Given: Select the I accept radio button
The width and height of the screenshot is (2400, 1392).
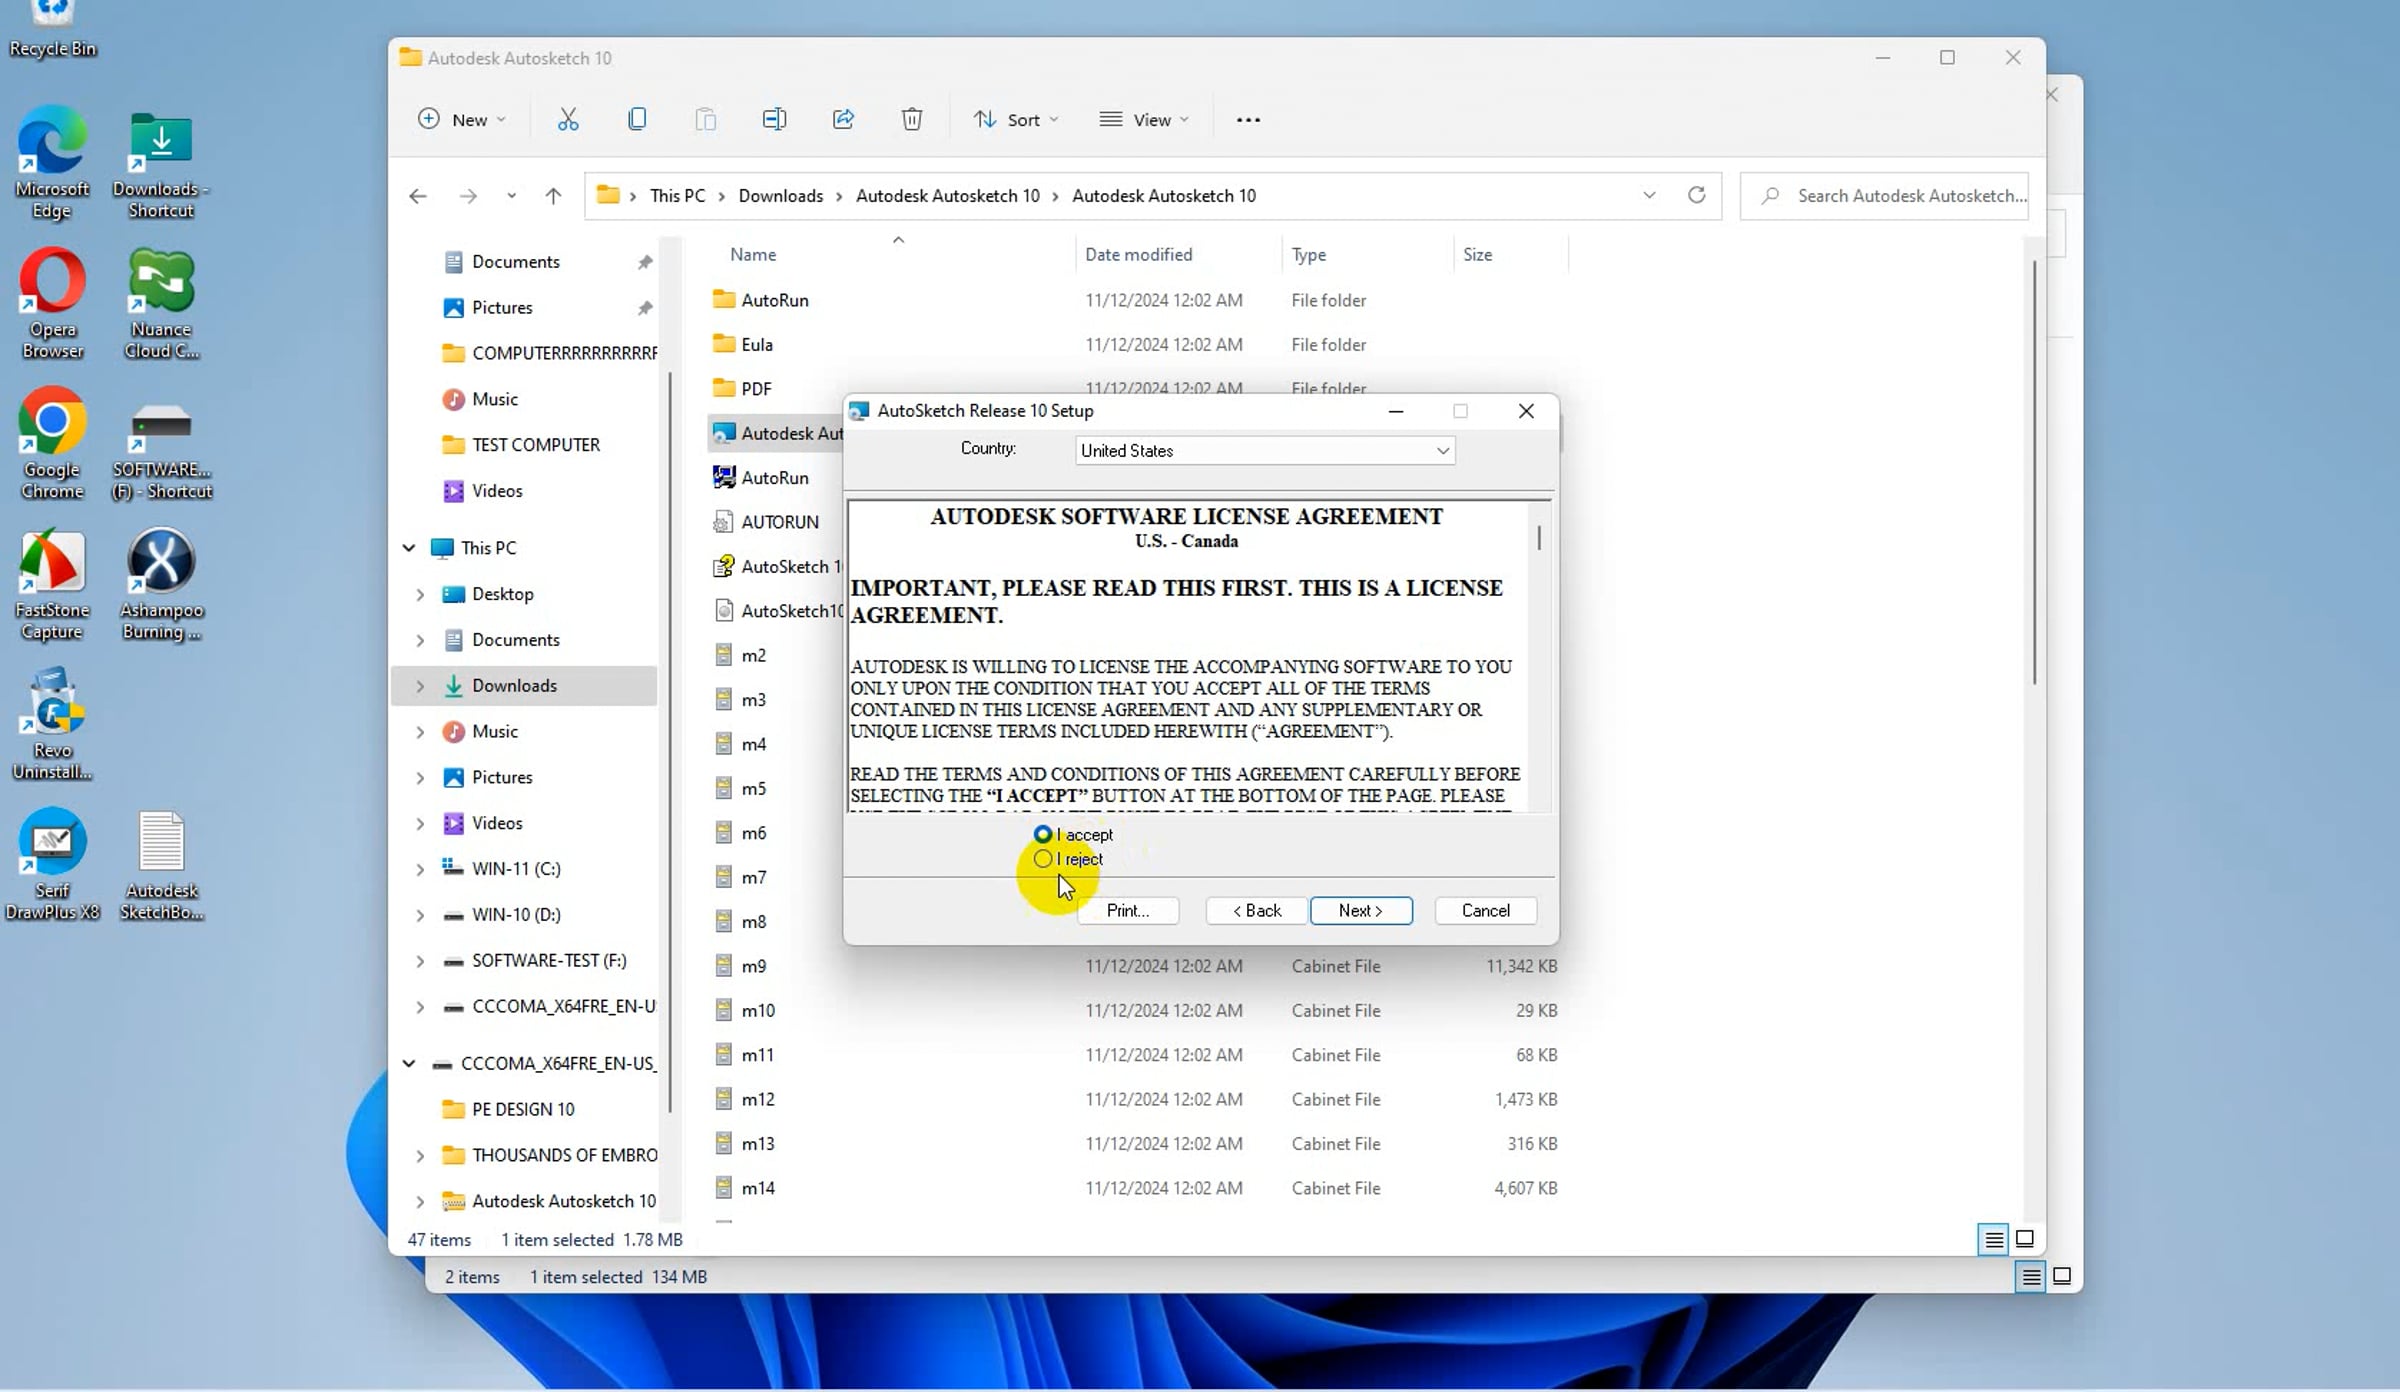Looking at the screenshot, I should (1042, 833).
